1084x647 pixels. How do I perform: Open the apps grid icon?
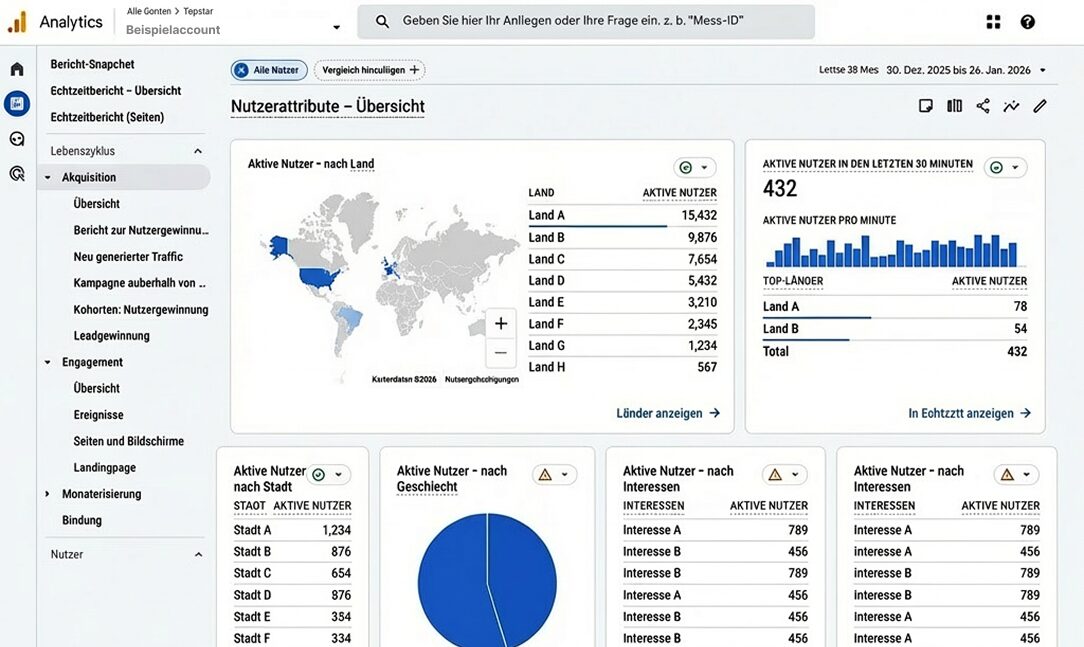click(x=993, y=22)
